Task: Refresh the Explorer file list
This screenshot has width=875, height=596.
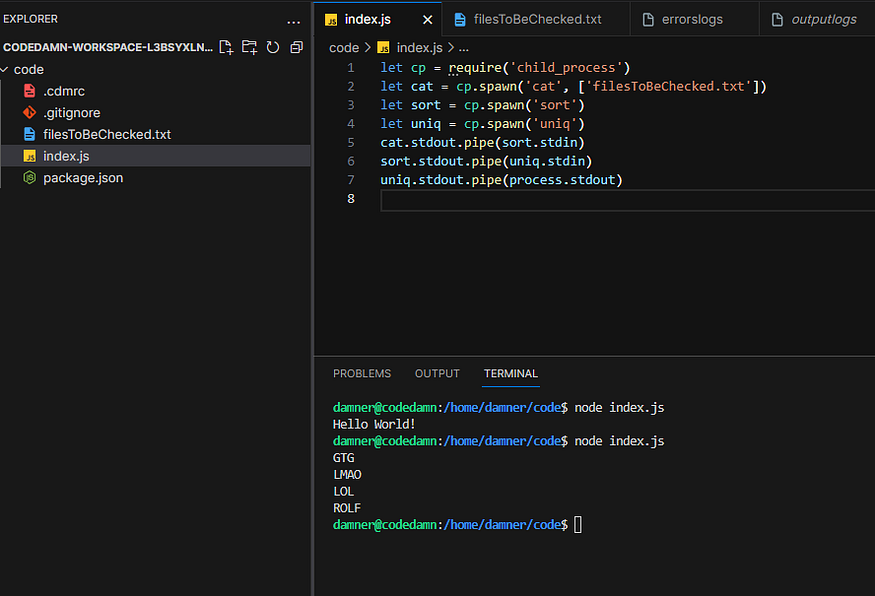Action: click(272, 47)
